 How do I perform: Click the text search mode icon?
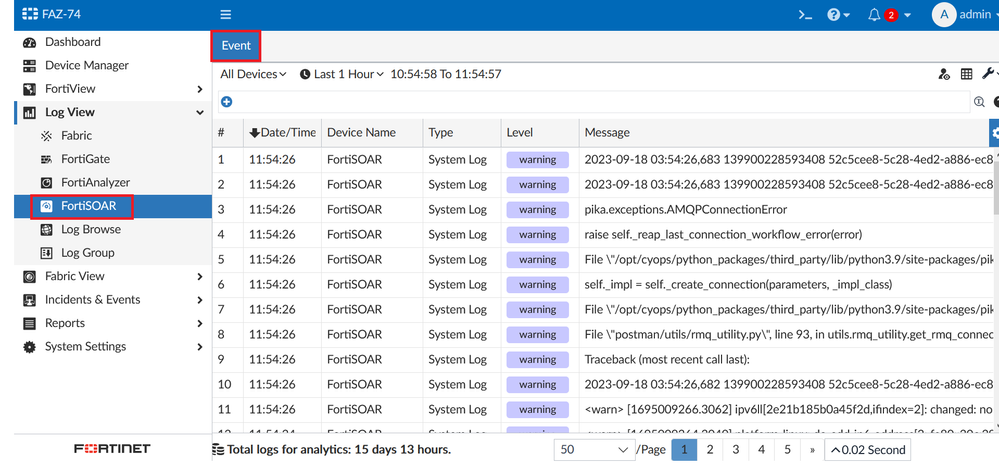(979, 102)
